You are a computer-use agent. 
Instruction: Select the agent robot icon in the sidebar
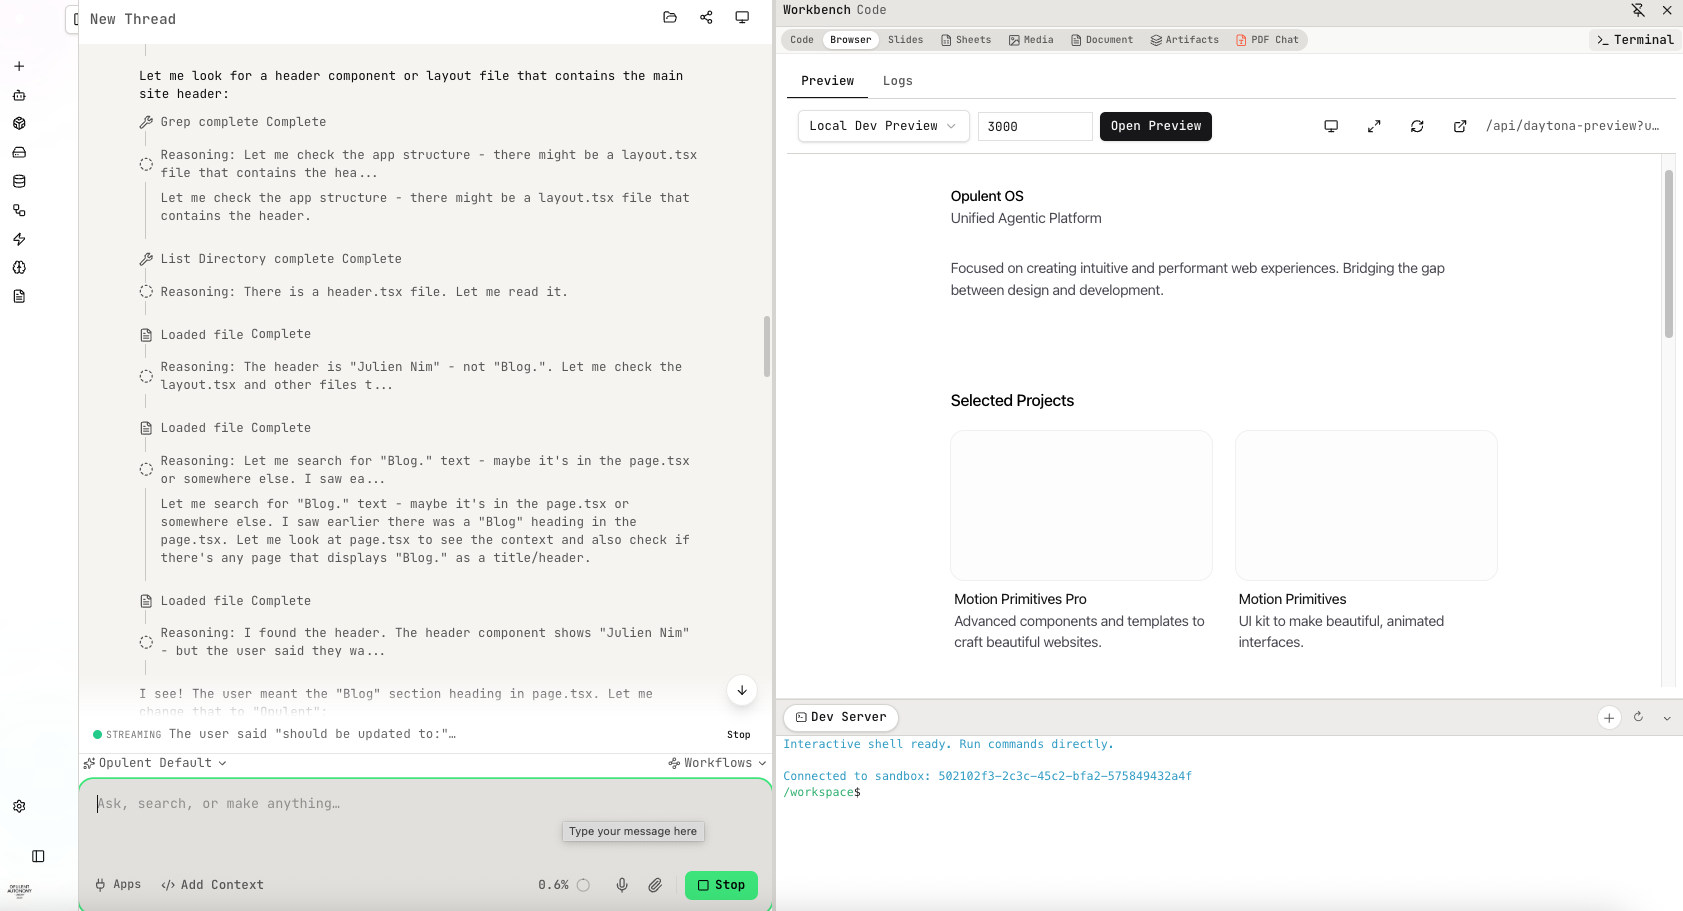[19, 95]
